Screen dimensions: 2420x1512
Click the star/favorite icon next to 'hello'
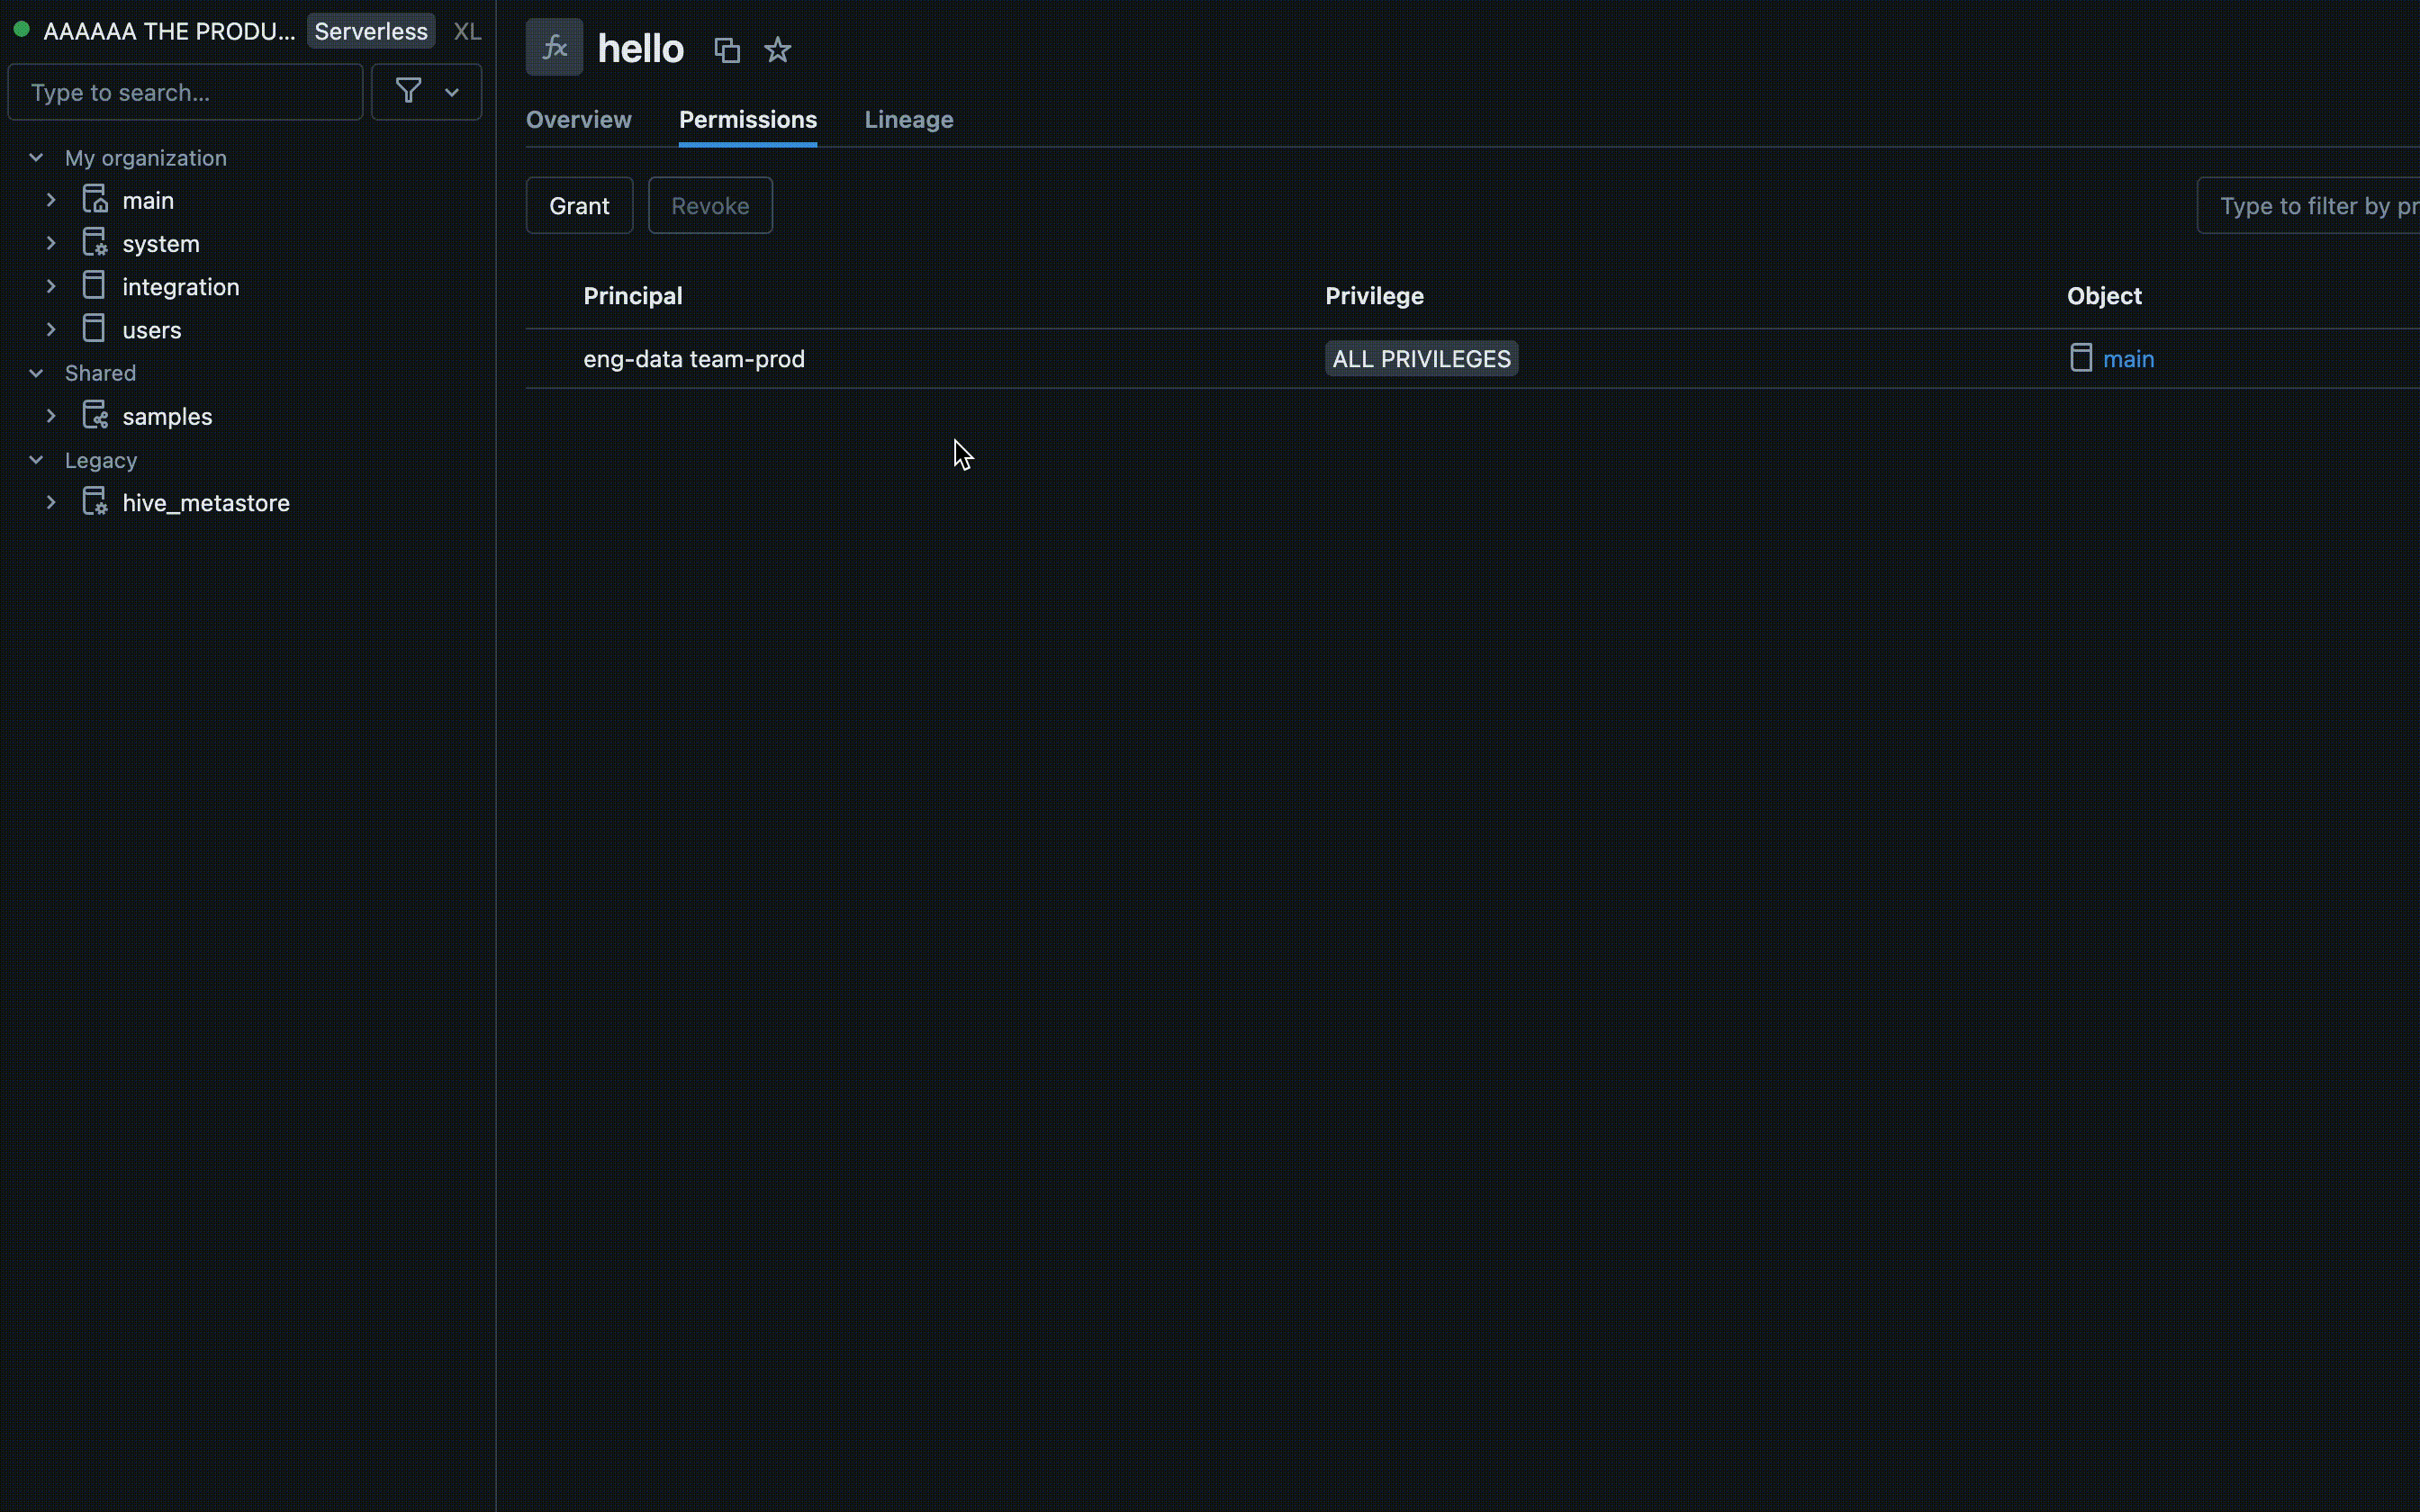click(779, 49)
